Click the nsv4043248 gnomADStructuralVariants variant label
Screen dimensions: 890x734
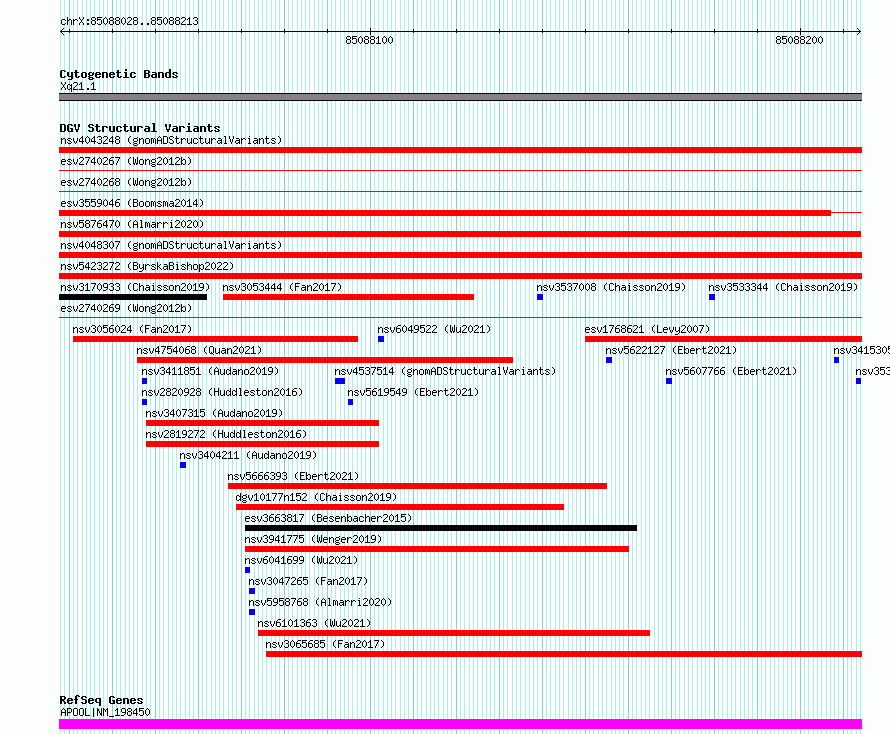tap(171, 140)
